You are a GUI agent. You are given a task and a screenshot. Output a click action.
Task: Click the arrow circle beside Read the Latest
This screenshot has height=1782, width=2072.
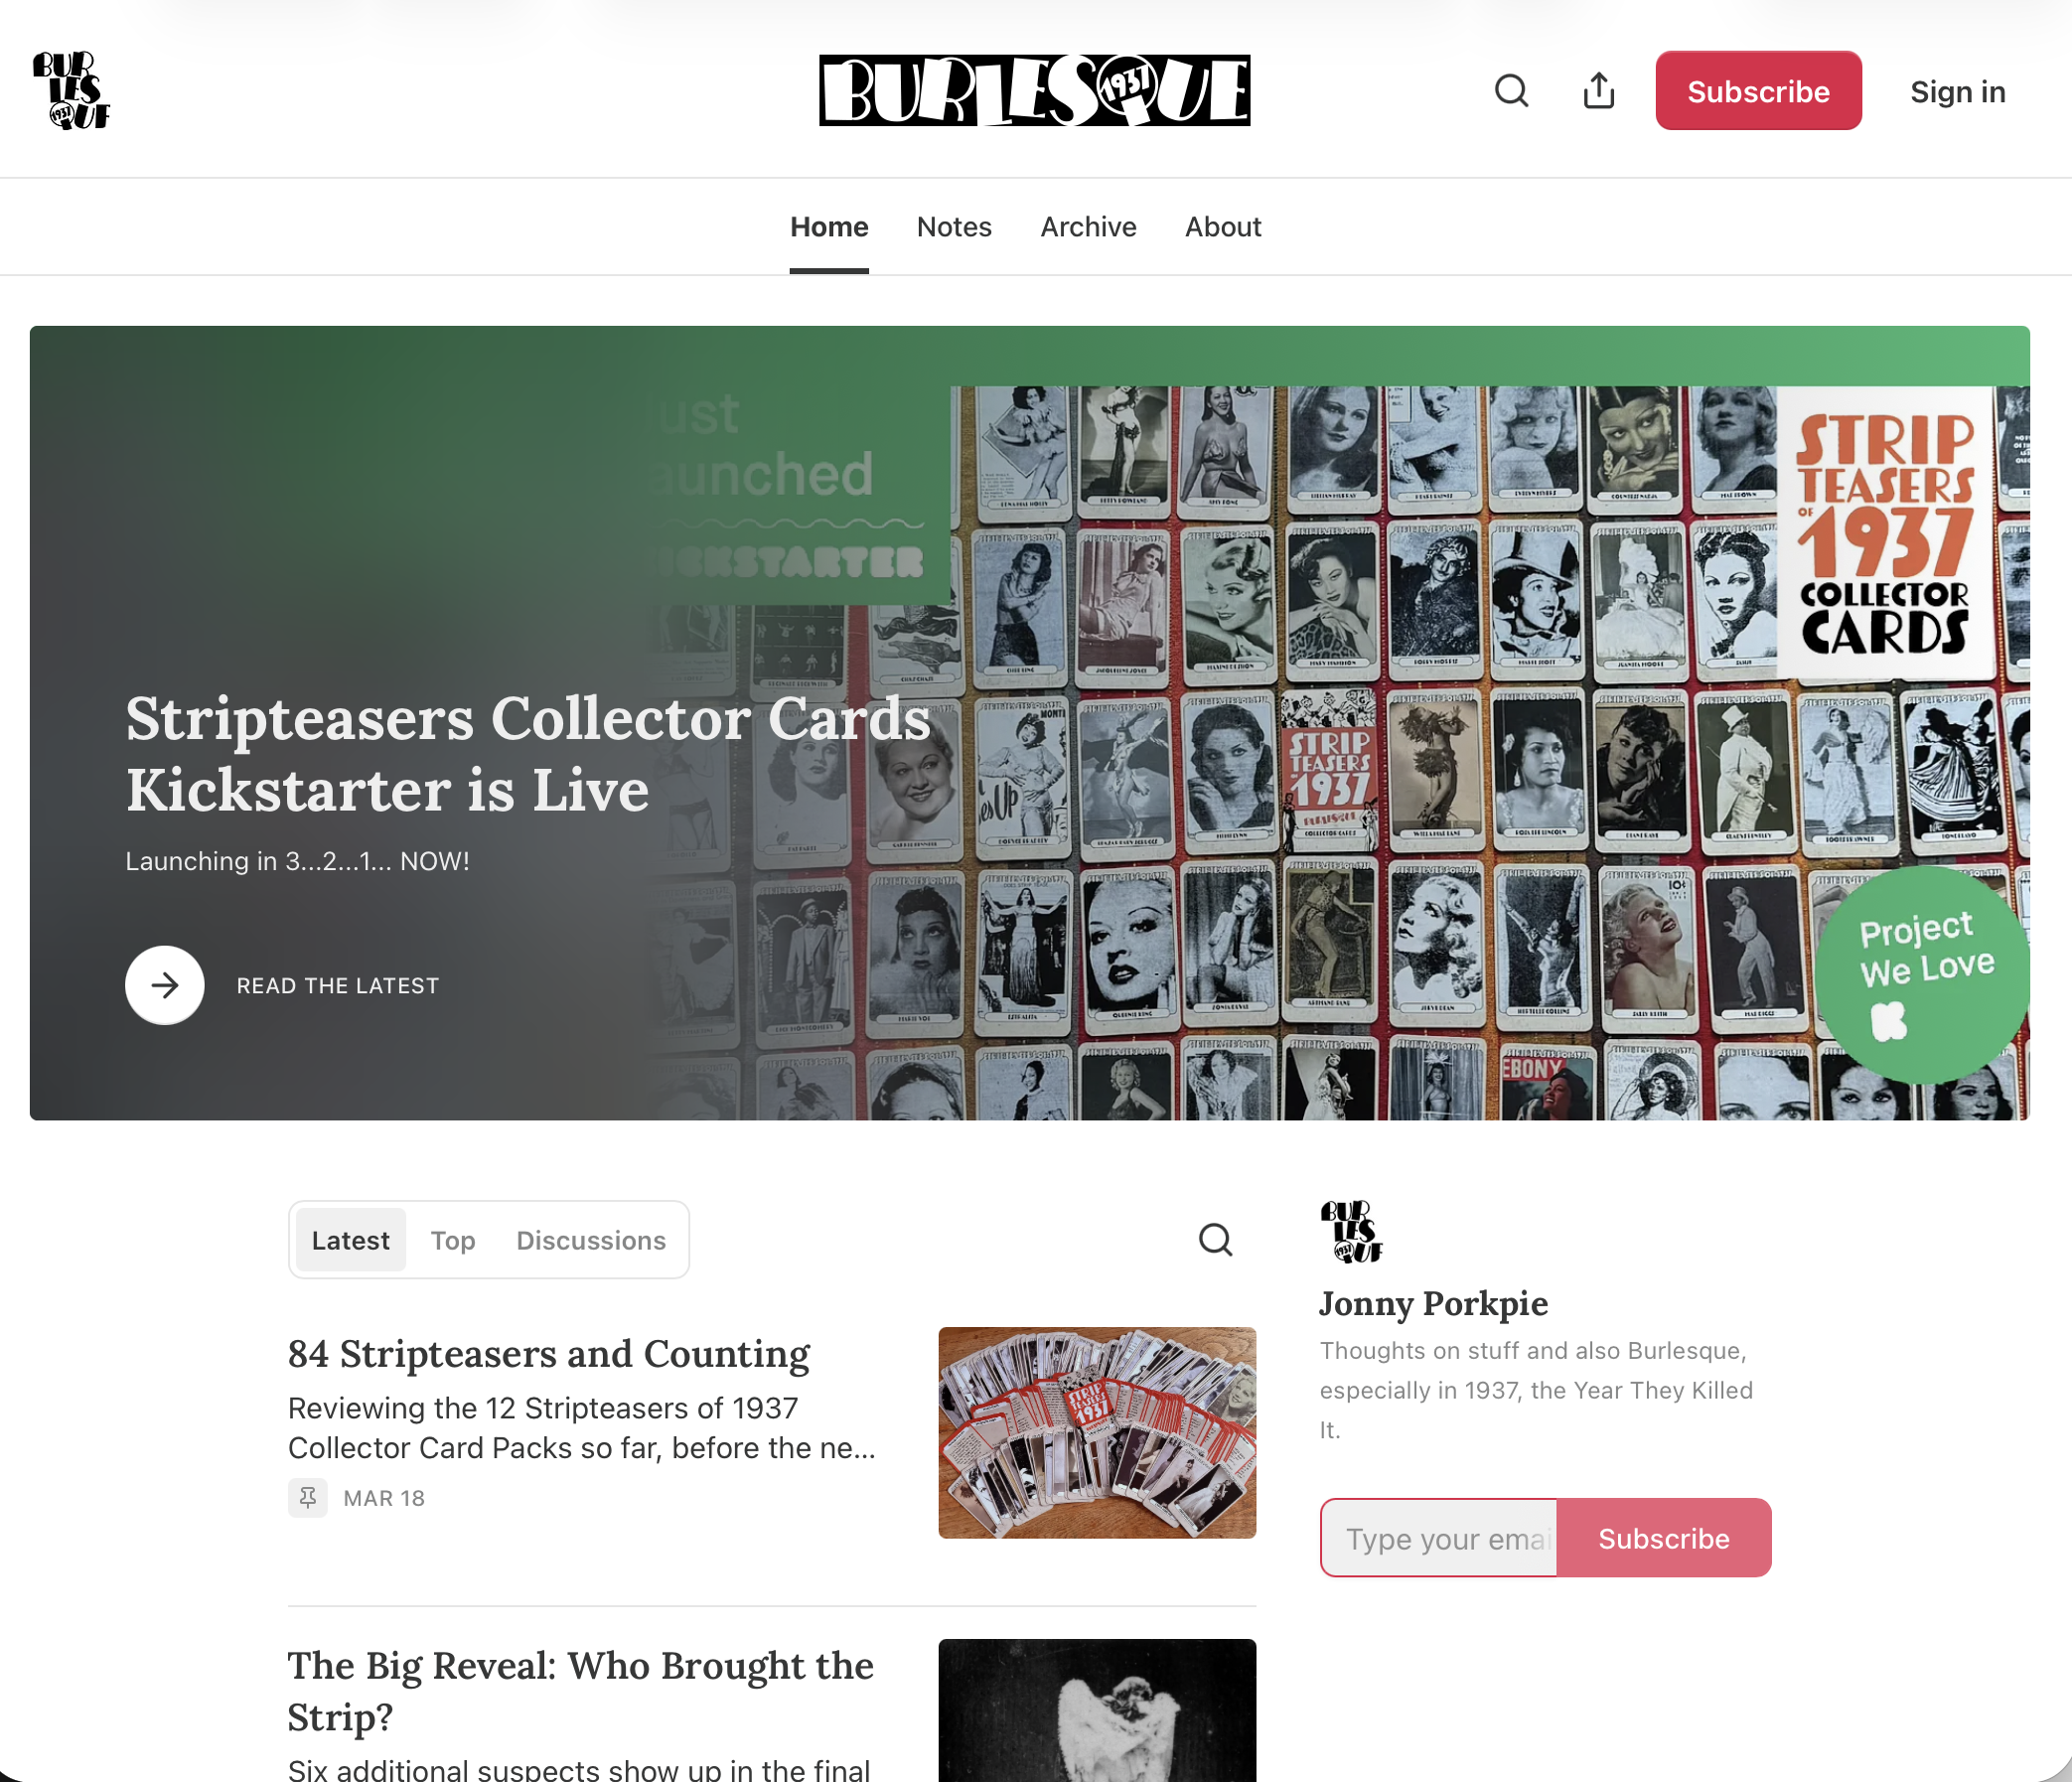pos(164,985)
